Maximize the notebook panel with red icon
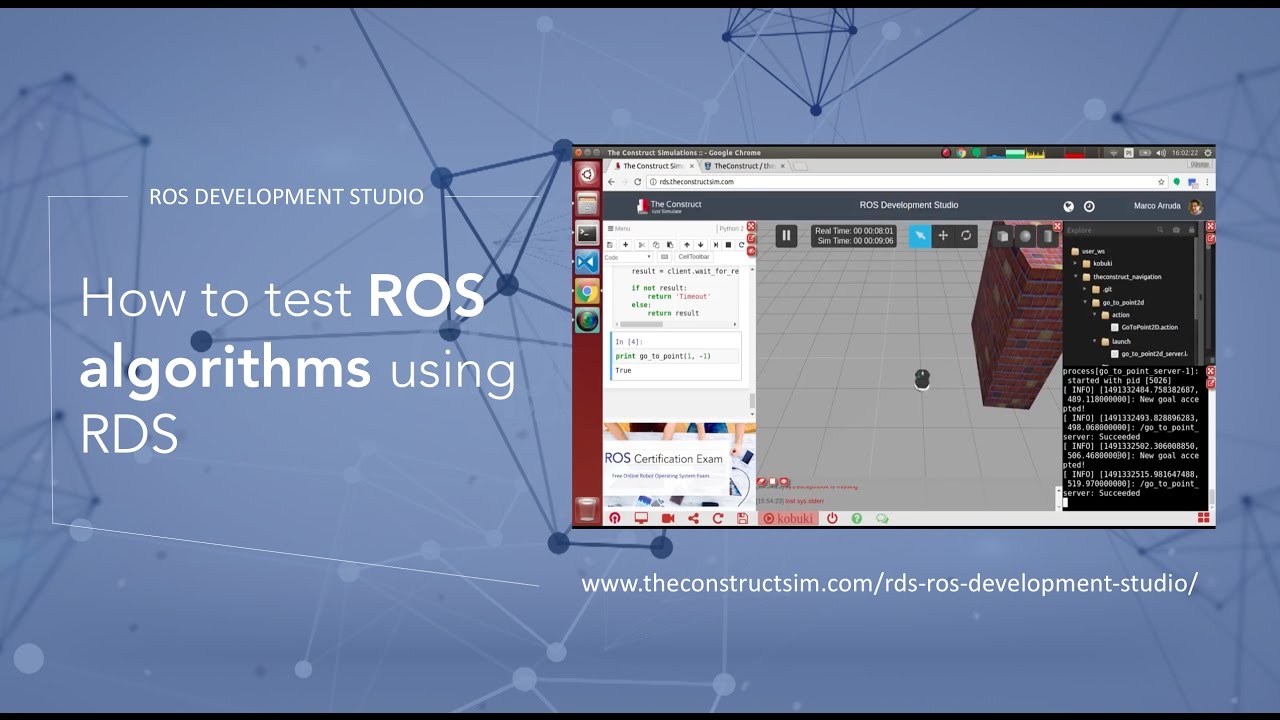This screenshot has height=720, width=1280. (x=751, y=227)
